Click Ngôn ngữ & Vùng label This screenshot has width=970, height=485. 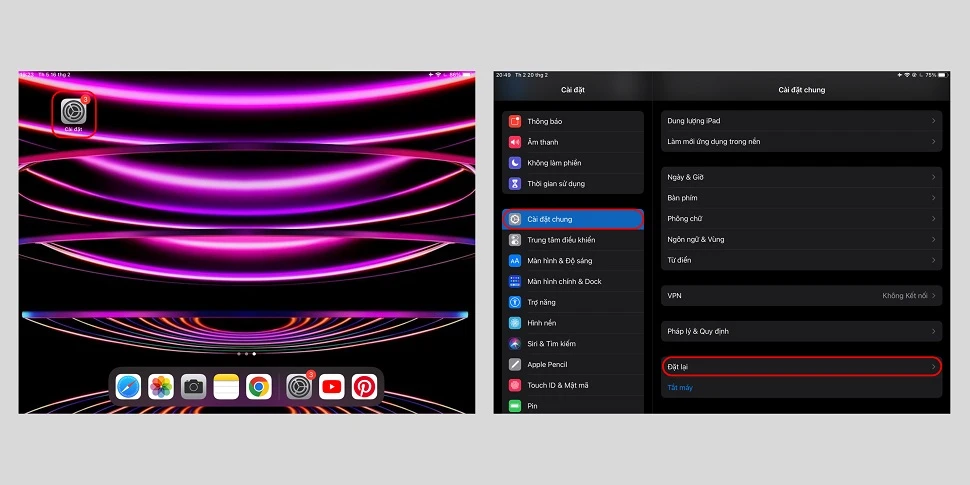[x=696, y=239]
